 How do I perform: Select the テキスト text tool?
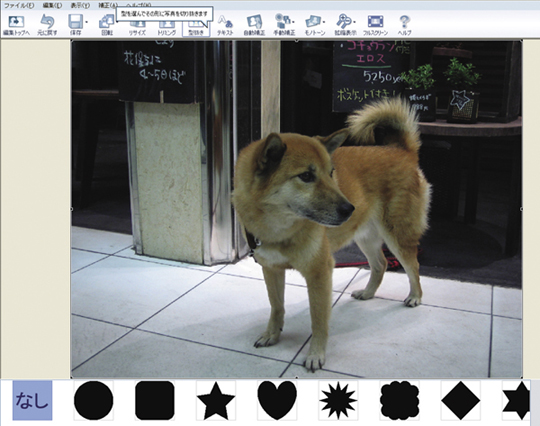pos(225,25)
